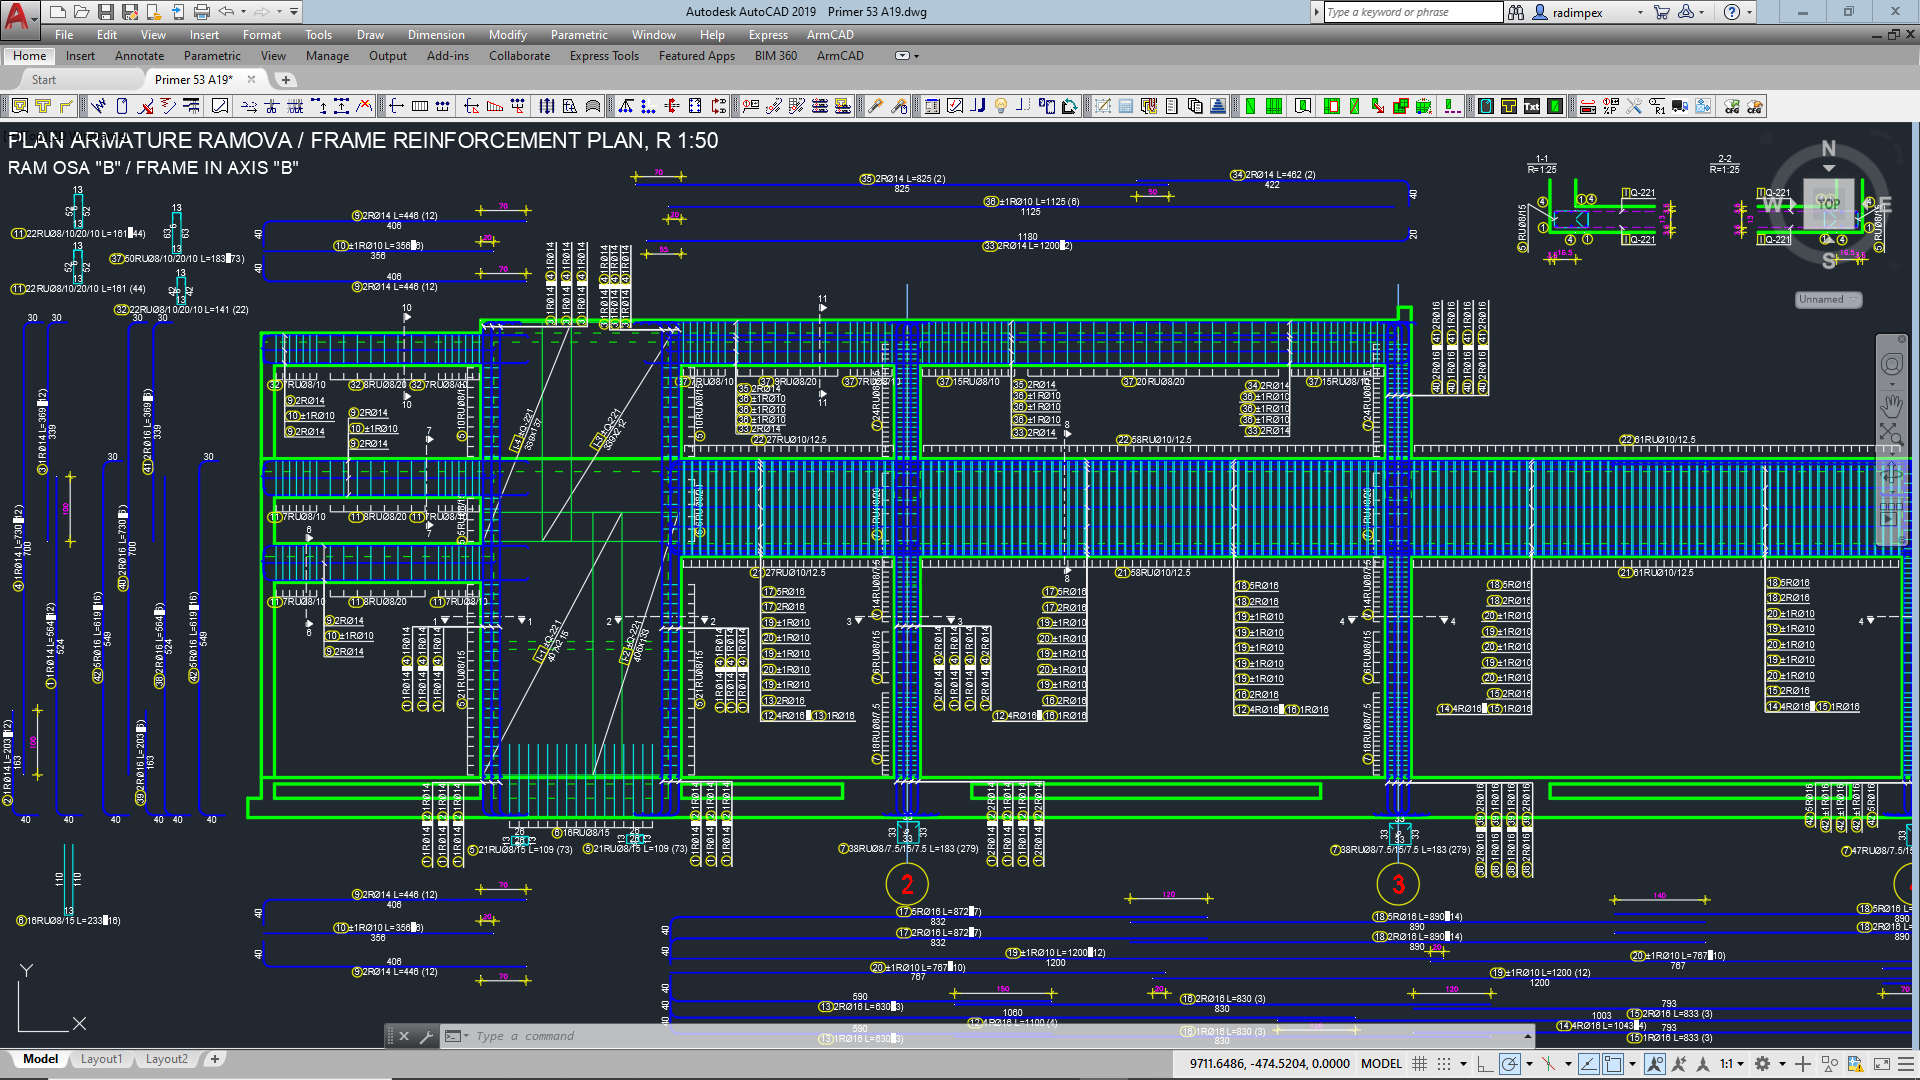The image size is (1920, 1080).
Task: Switch to the Layout1 tab
Action: point(101,1059)
